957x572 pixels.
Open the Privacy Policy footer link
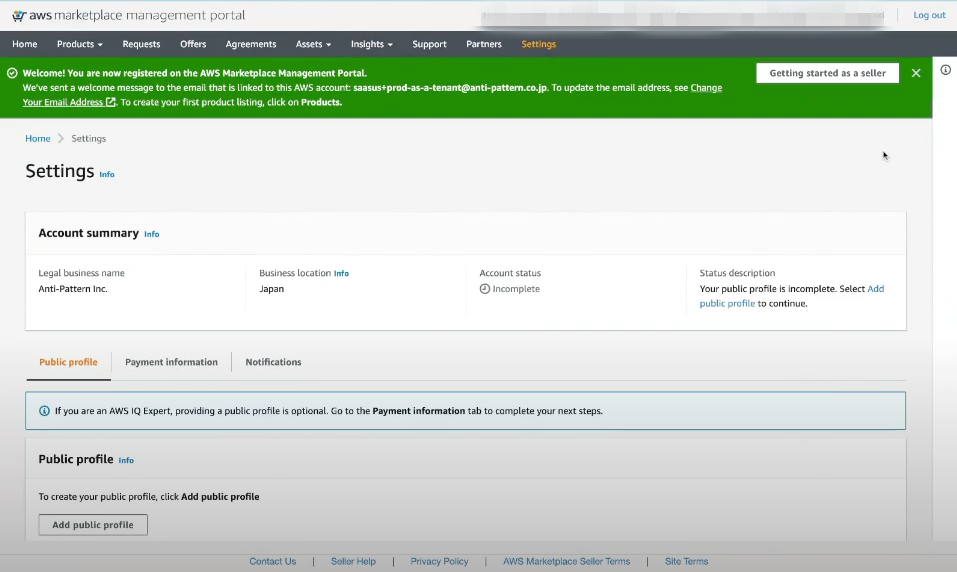point(439,561)
